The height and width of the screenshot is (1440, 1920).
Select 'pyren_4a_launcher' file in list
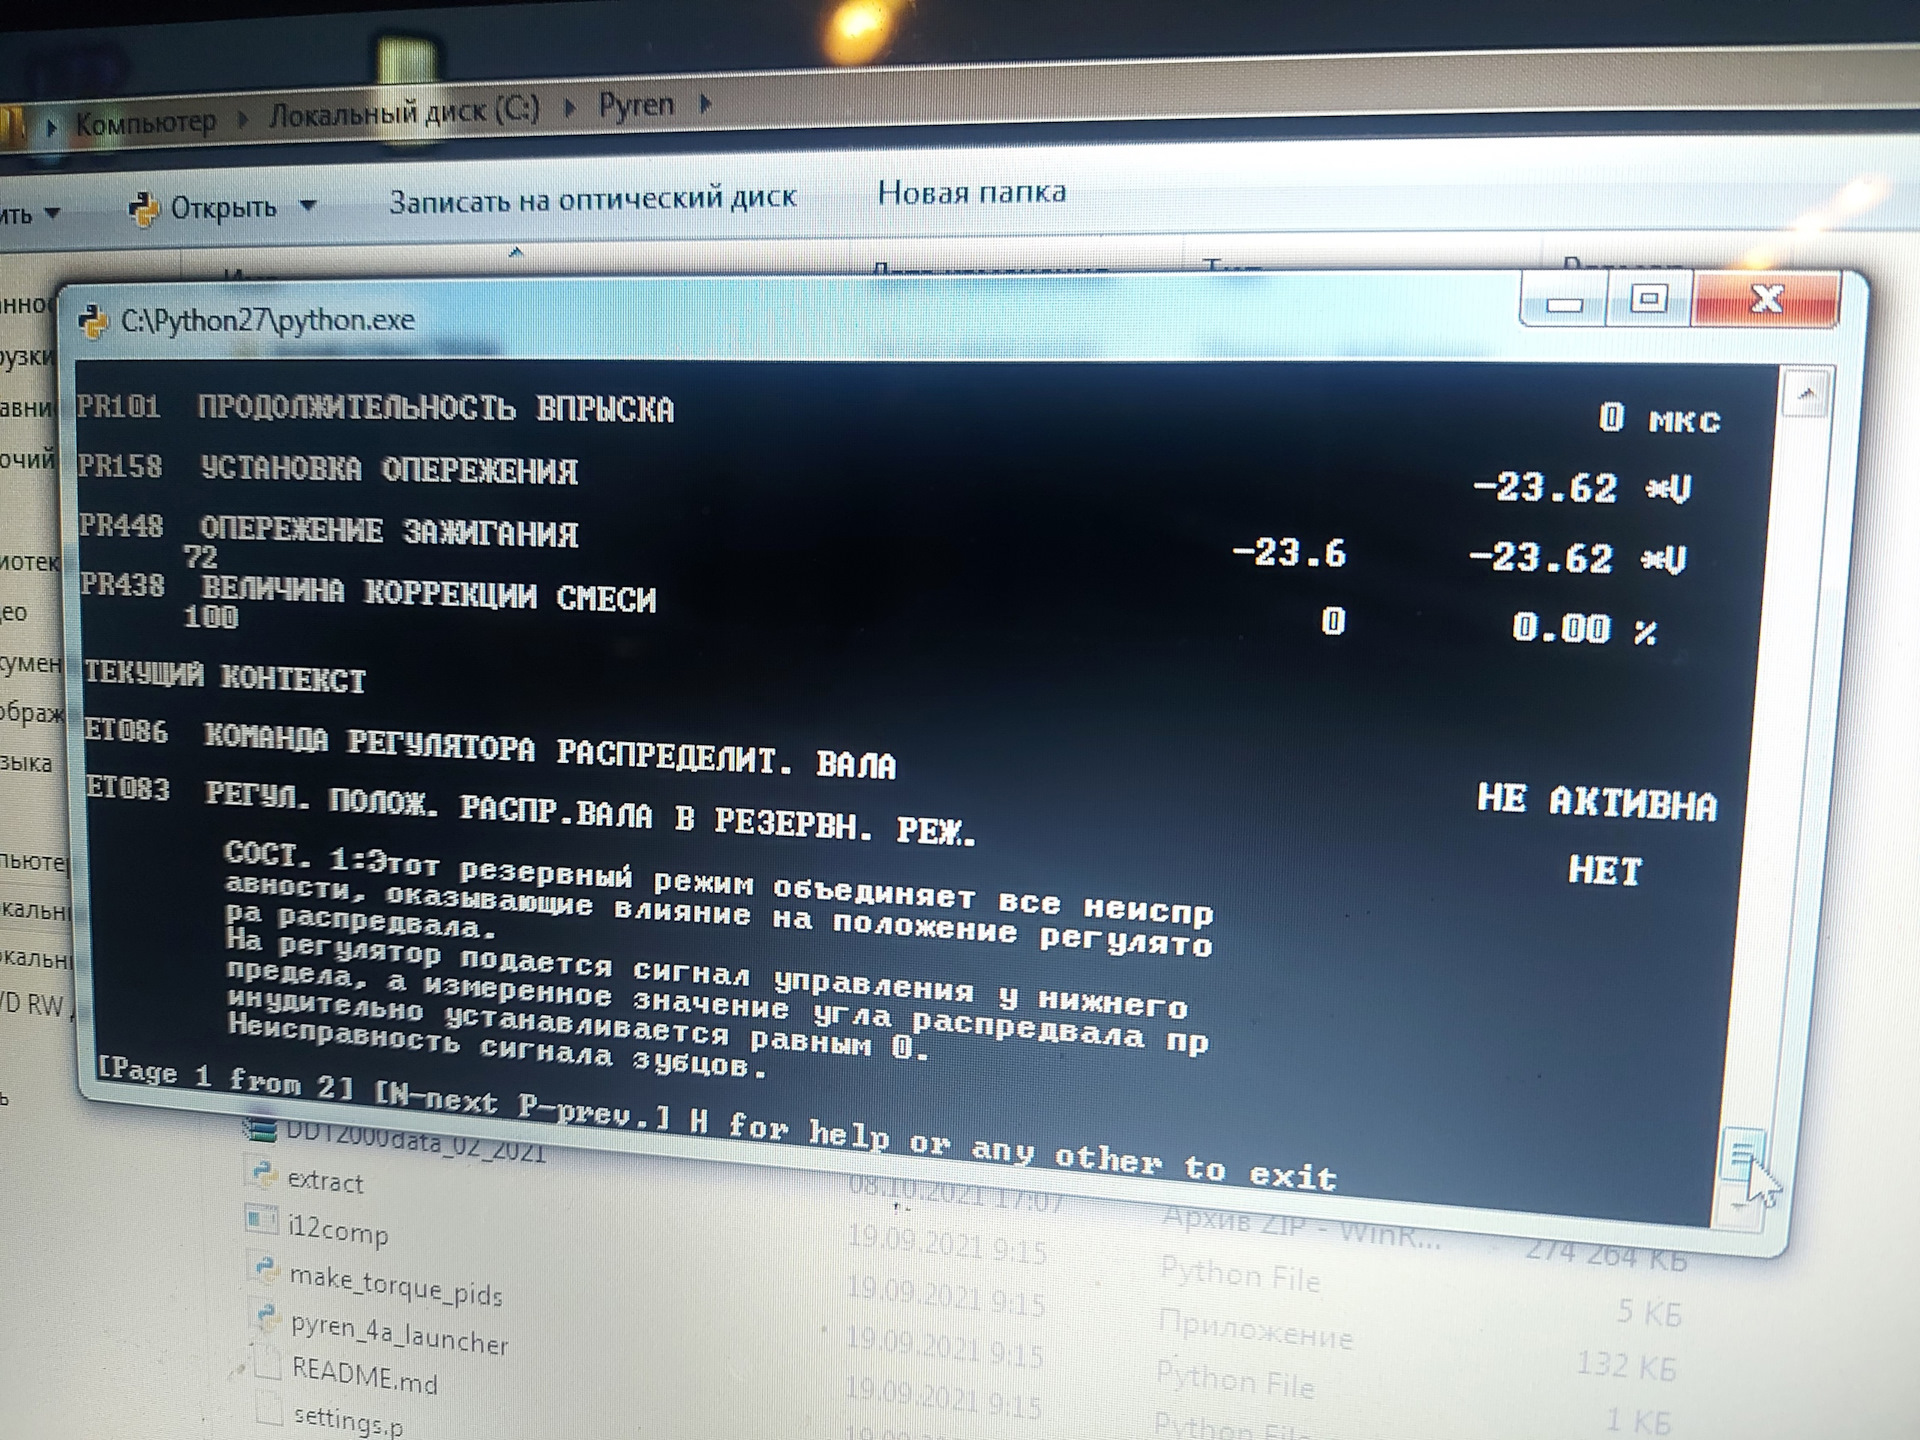[x=399, y=1334]
